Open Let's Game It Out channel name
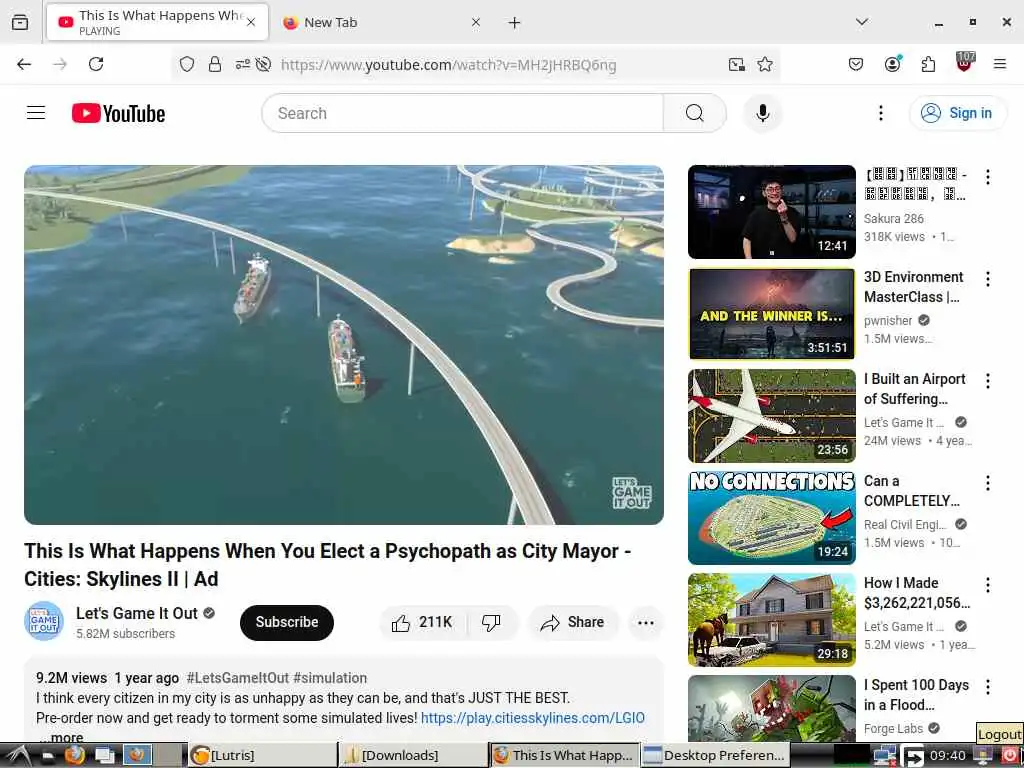 [x=136, y=613]
